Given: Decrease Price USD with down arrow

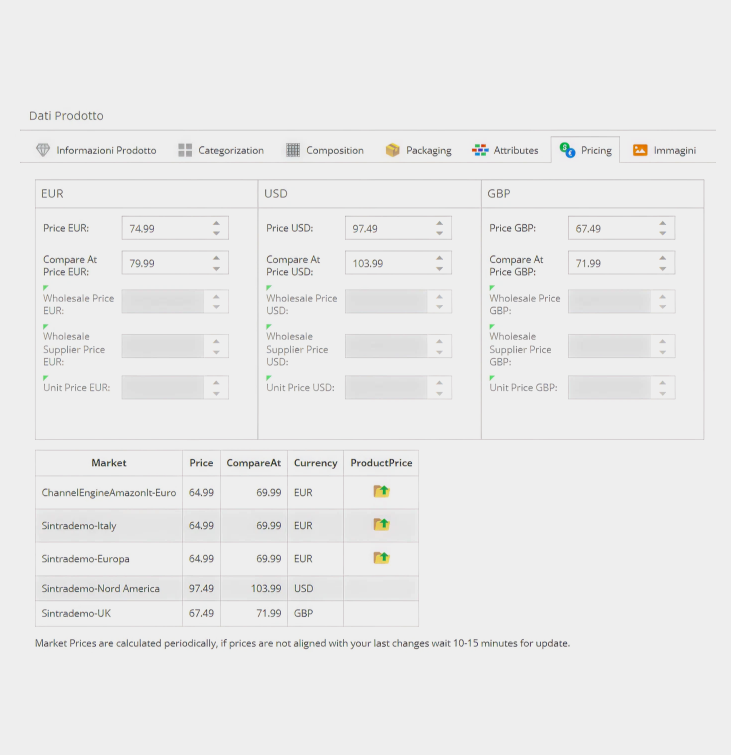Looking at the screenshot, I should (439, 234).
